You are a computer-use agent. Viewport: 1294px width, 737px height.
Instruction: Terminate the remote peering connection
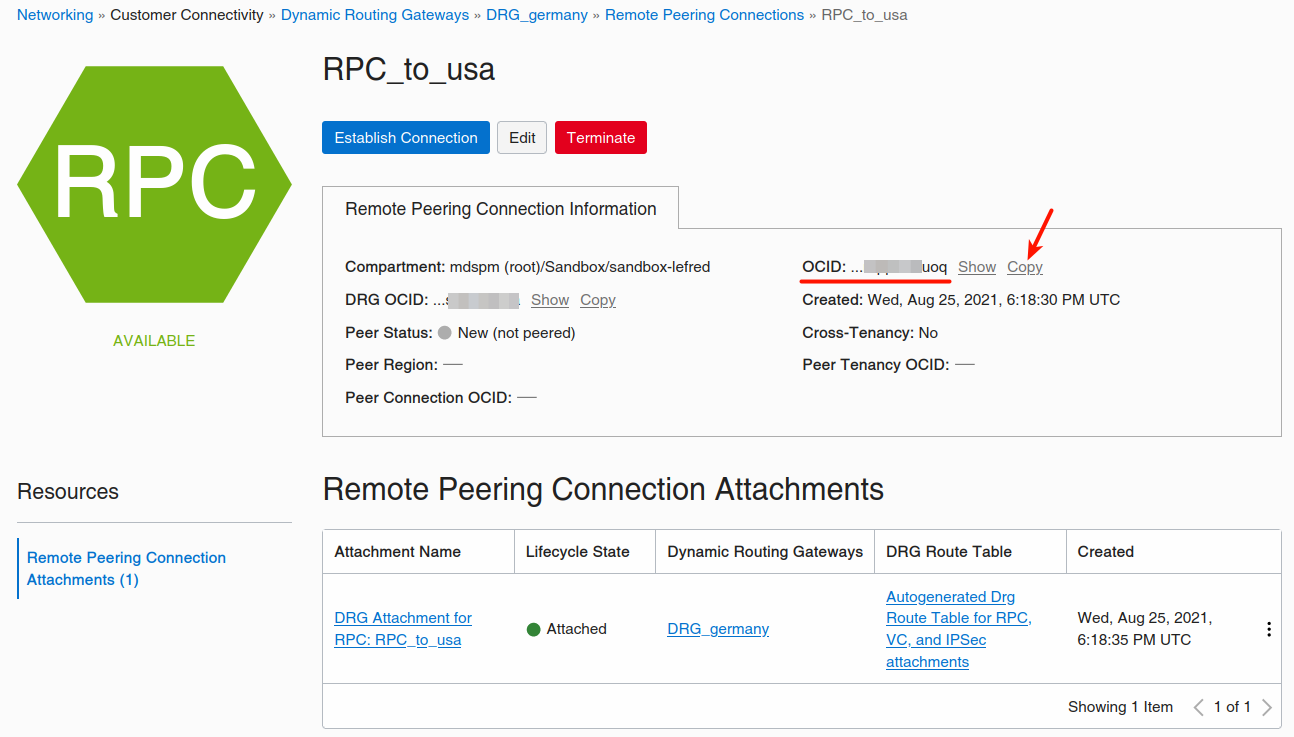pos(600,138)
